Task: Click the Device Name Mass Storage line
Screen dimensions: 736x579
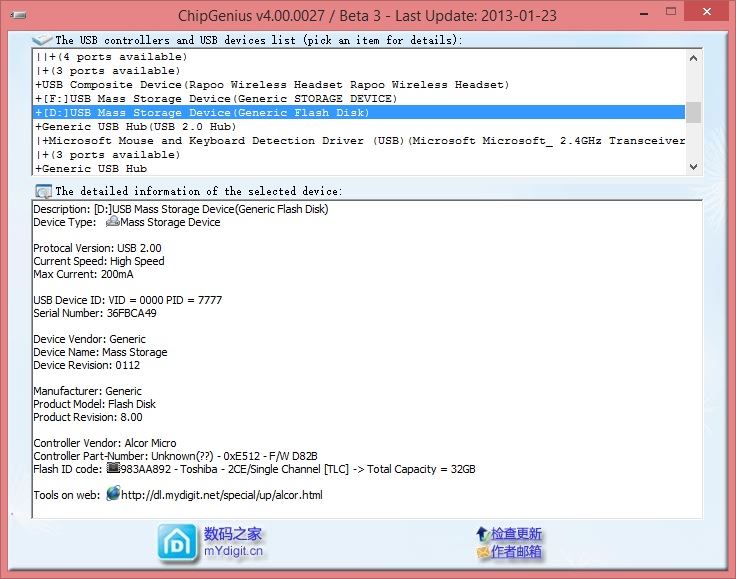Action: point(100,352)
